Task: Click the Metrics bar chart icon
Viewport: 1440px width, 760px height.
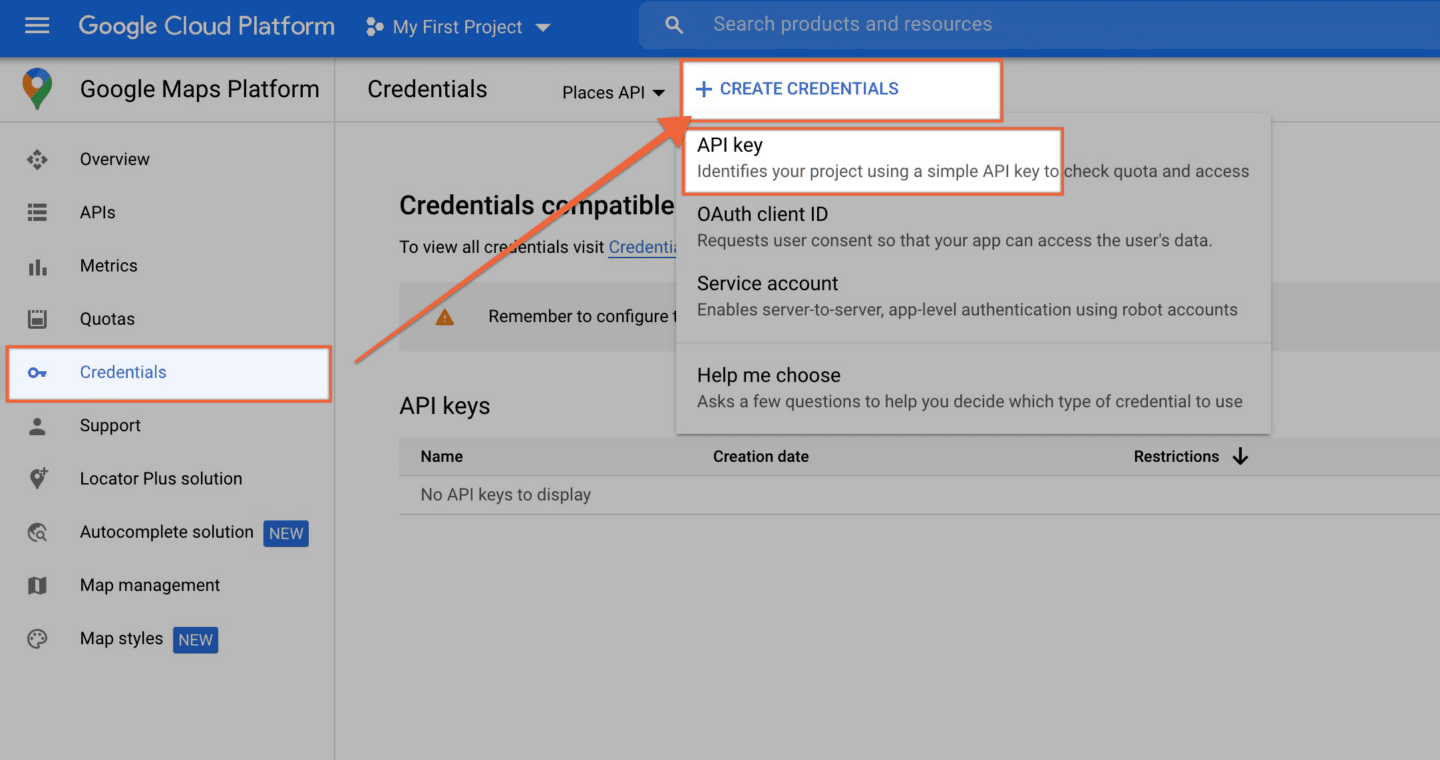Action: 37,266
